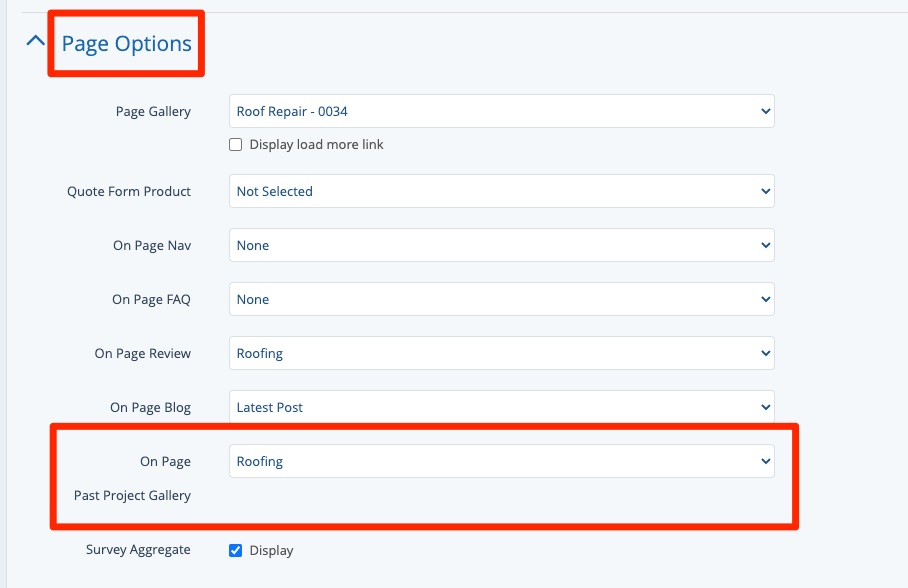Click the Quote Form Product label
Image resolution: width=908 pixels, height=588 pixels.
tap(129, 191)
